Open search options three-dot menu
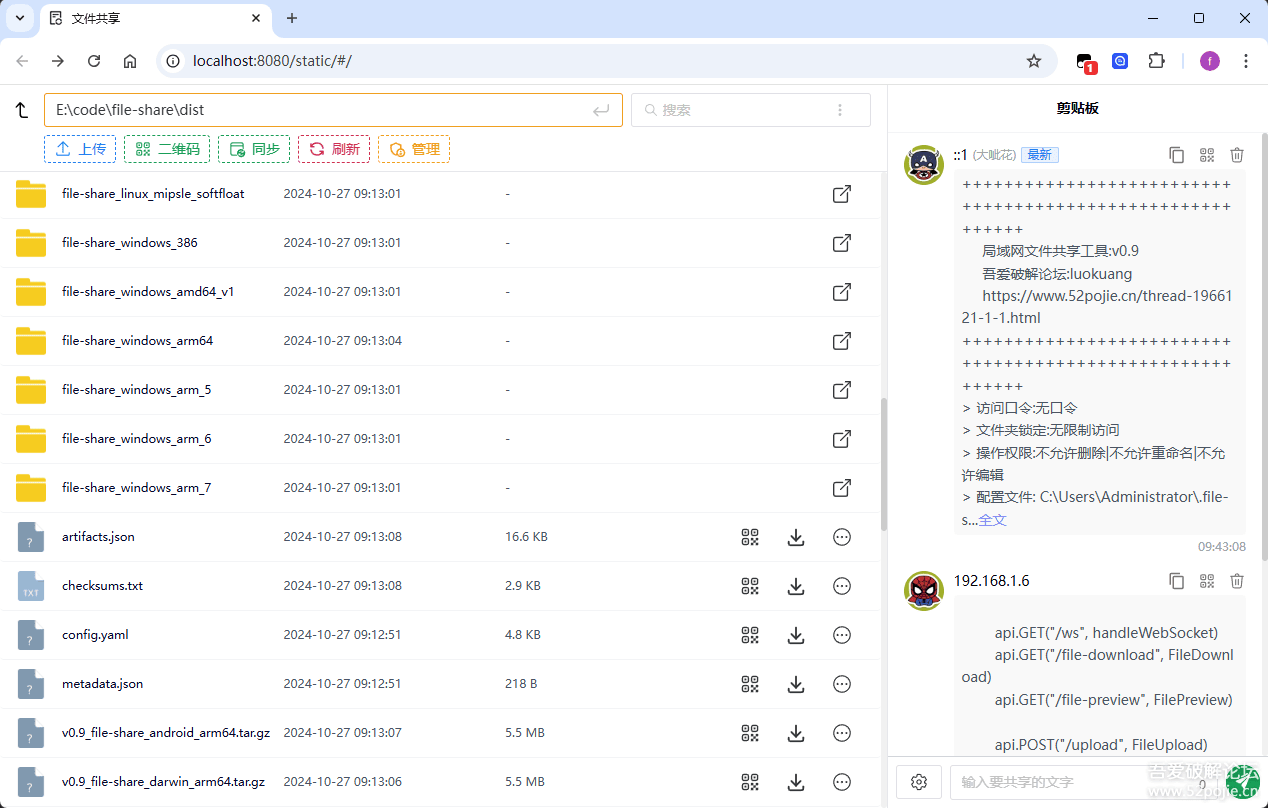This screenshot has height=808, width=1268. 840,110
